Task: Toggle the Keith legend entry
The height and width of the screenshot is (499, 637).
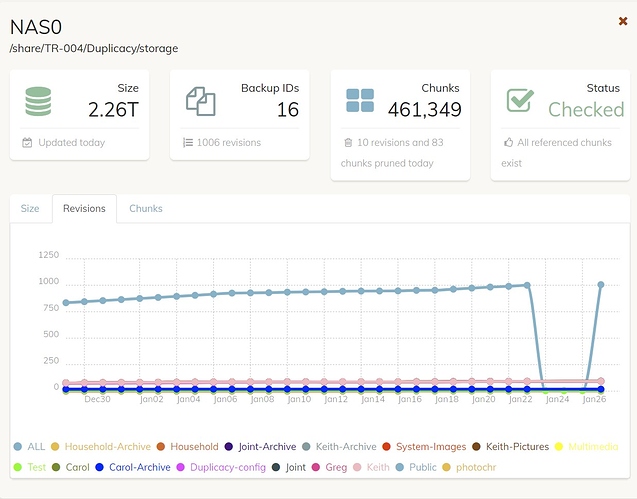Action: click(371, 467)
